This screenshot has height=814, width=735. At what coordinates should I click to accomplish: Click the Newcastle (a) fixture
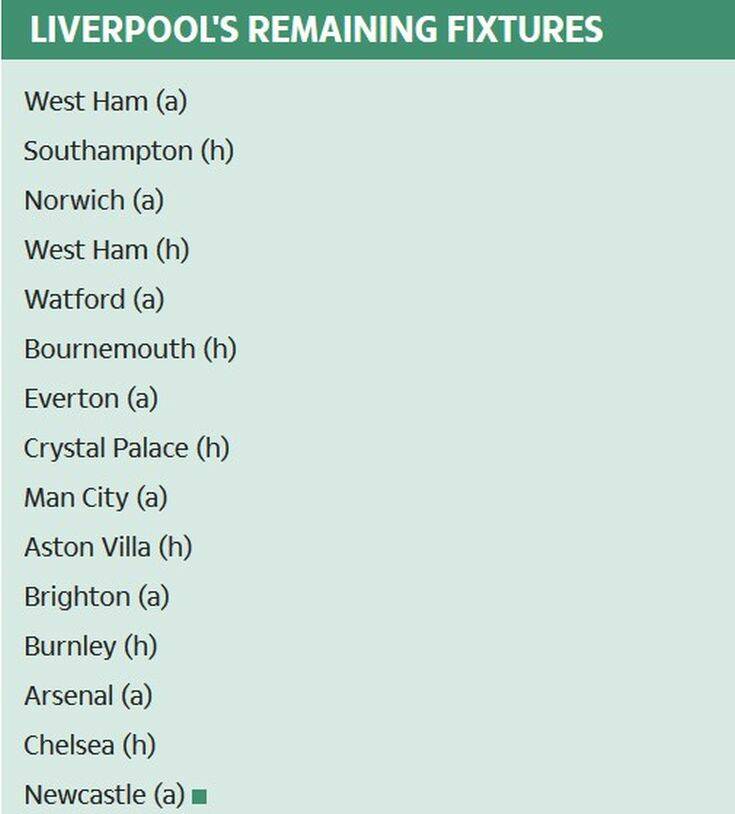(x=104, y=795)
